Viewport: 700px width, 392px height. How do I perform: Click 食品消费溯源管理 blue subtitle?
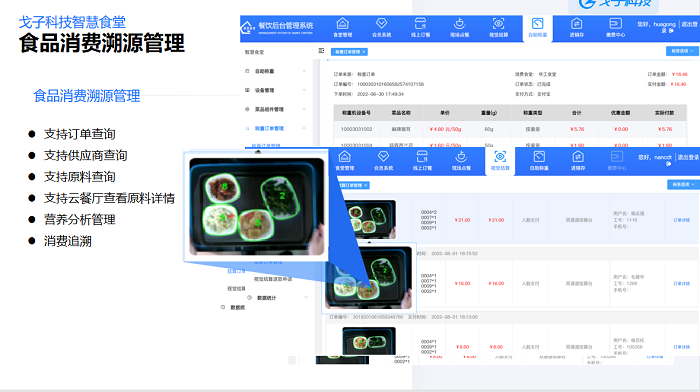87,96
